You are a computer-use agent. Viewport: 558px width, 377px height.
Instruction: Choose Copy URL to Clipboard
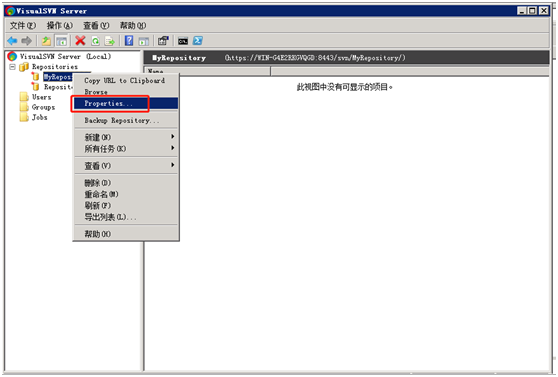(x=126, y=81)
